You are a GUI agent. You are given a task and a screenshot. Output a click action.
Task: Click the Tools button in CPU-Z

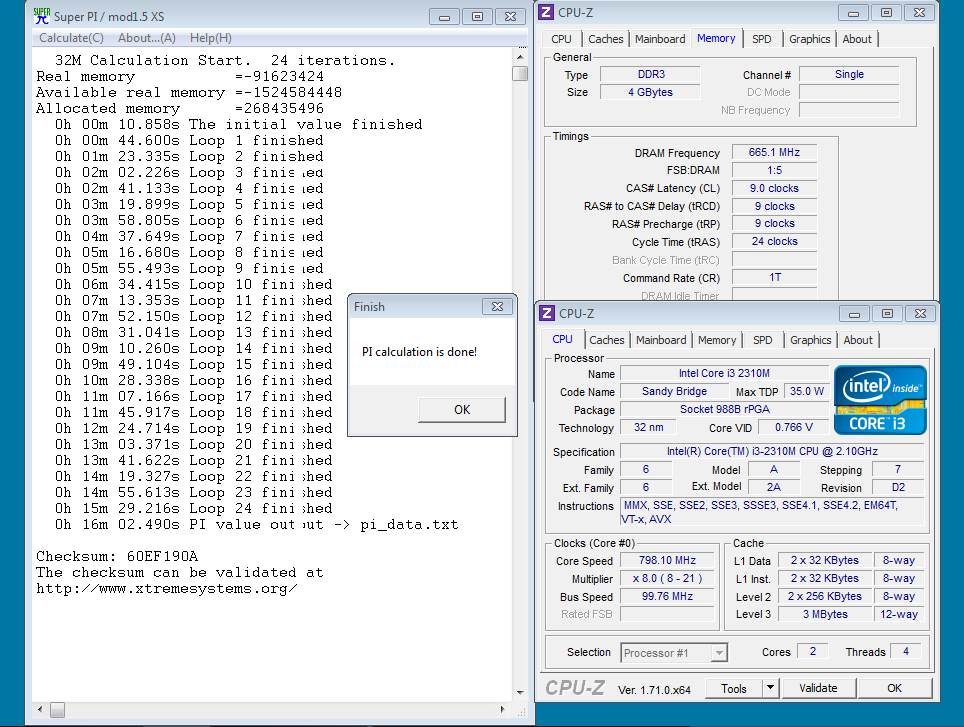point(734,688)
